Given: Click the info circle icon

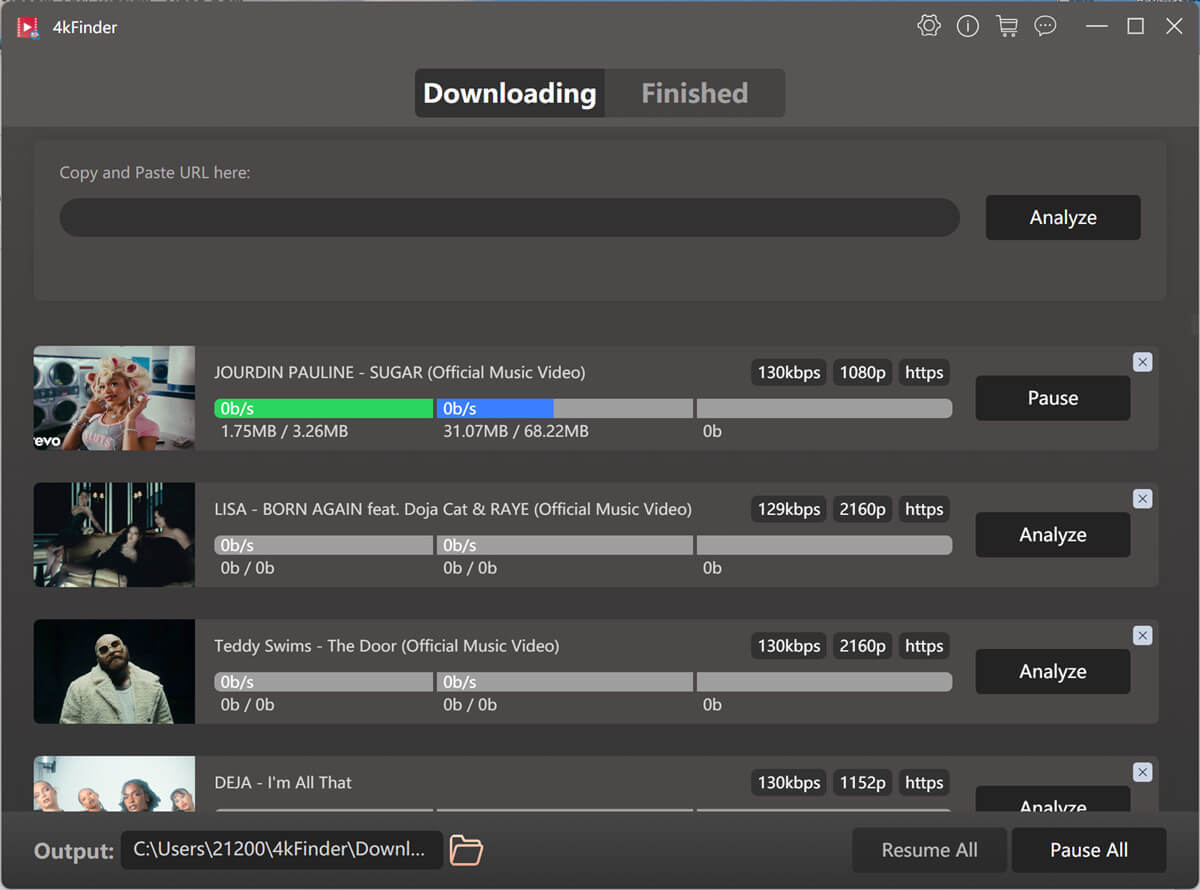Looking at the screenshot, I should (x=967, y=26).
